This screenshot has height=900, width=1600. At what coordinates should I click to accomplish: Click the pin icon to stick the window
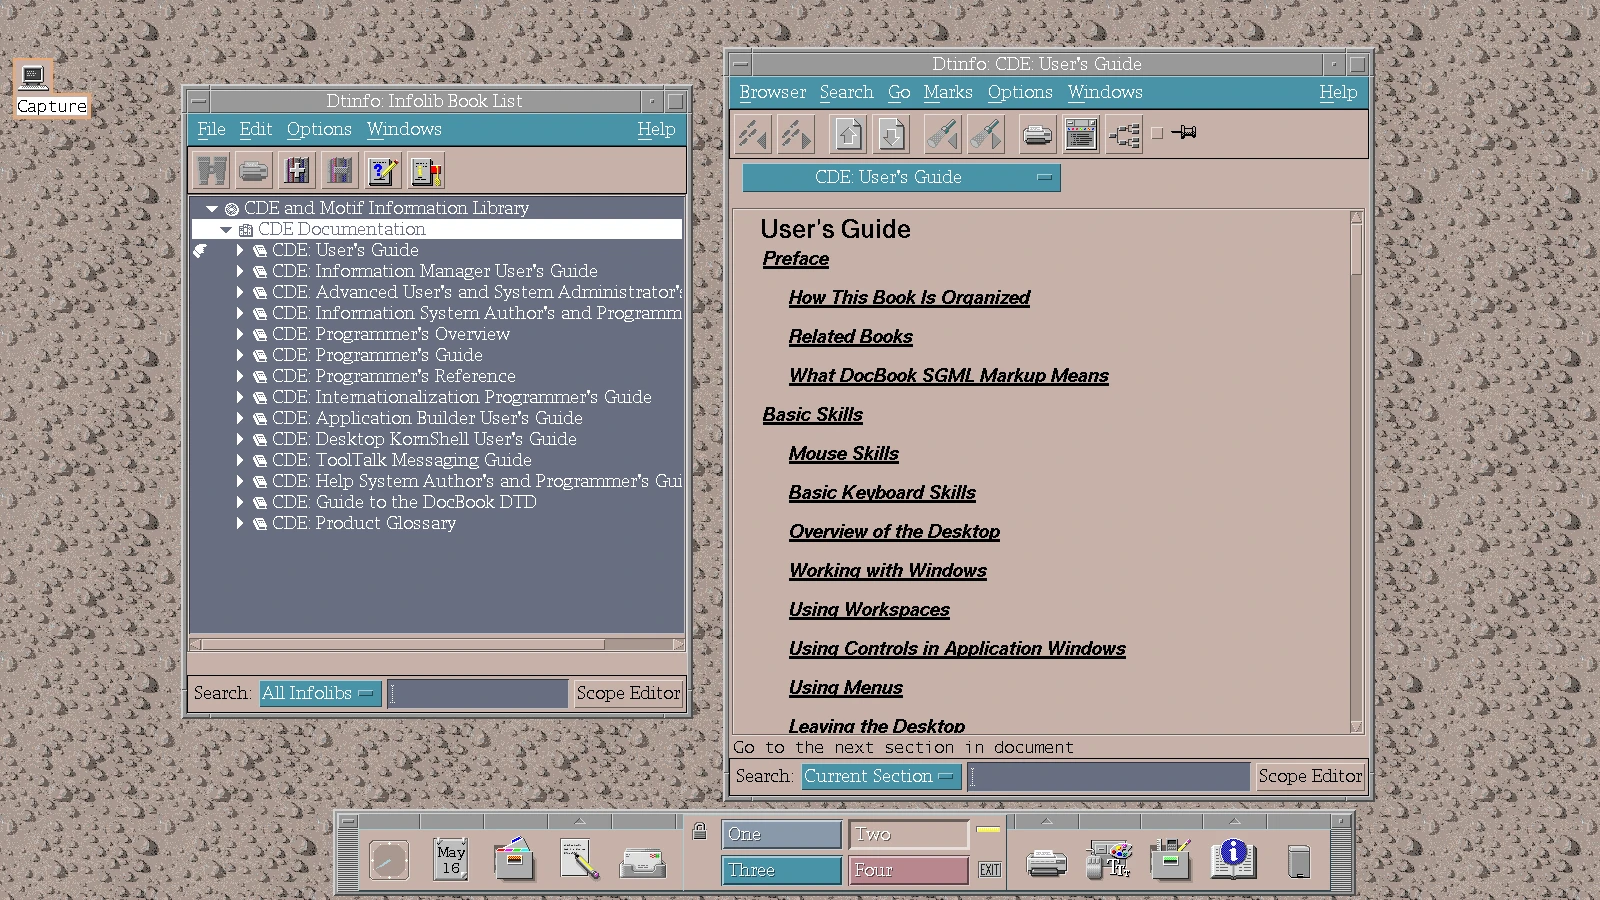click(1184, 132)
